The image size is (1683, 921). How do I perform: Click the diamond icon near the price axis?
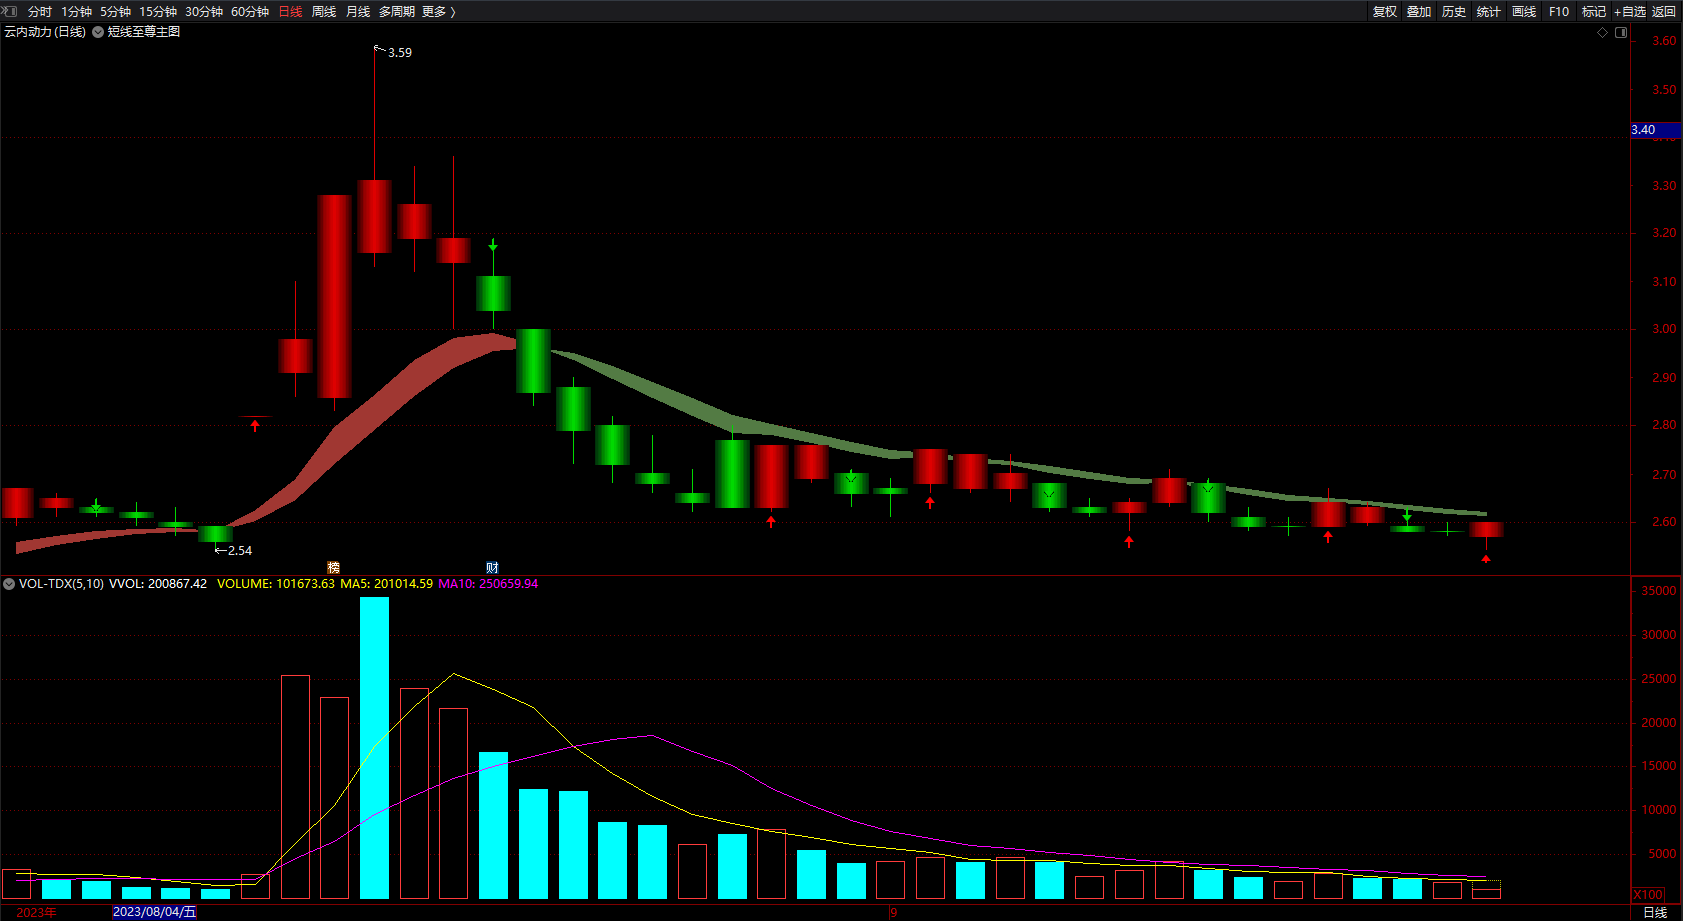click(1602, 32)
